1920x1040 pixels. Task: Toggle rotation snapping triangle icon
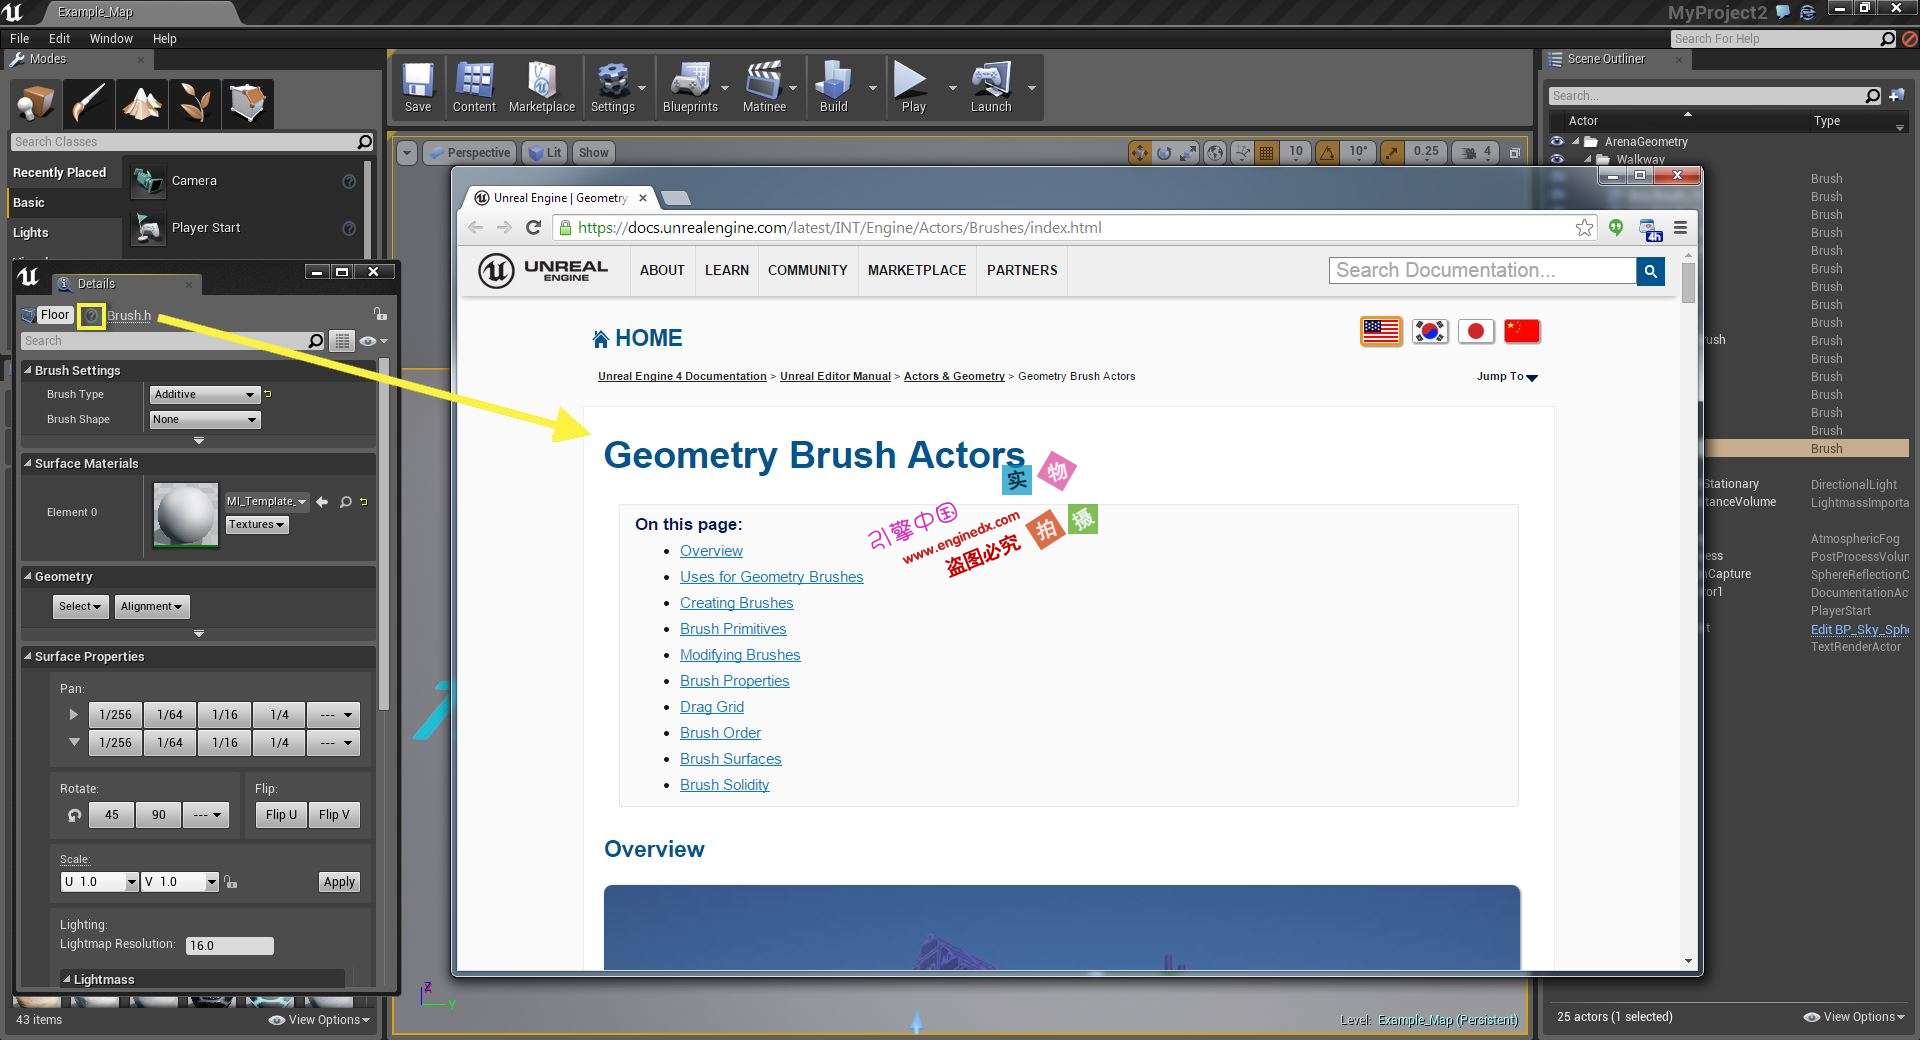coord(1327,153)
